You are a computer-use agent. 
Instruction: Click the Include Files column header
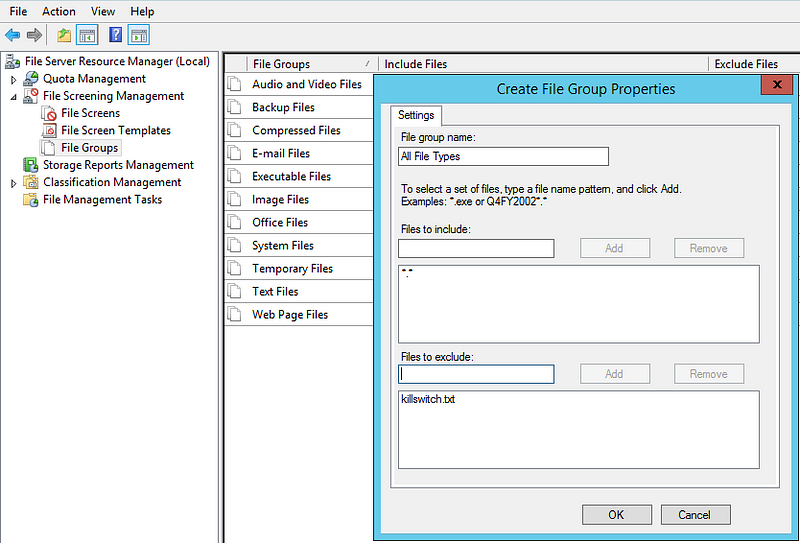click(543, 64)
